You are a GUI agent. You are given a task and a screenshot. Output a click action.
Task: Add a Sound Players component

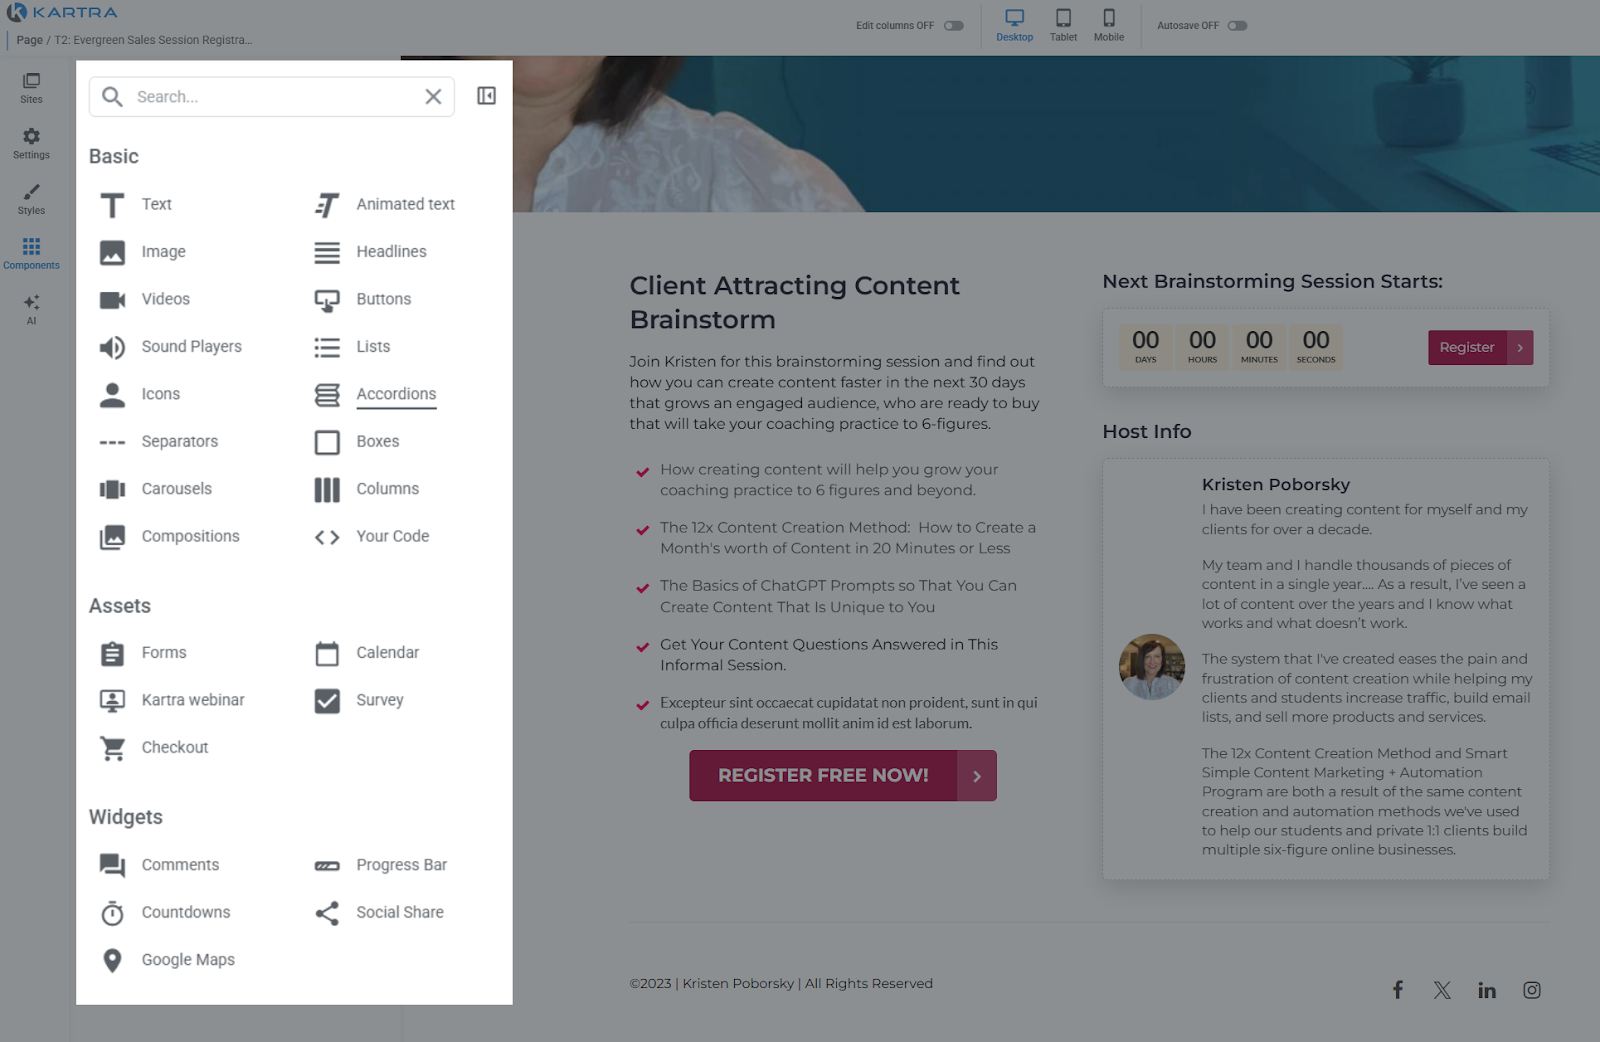171,347
